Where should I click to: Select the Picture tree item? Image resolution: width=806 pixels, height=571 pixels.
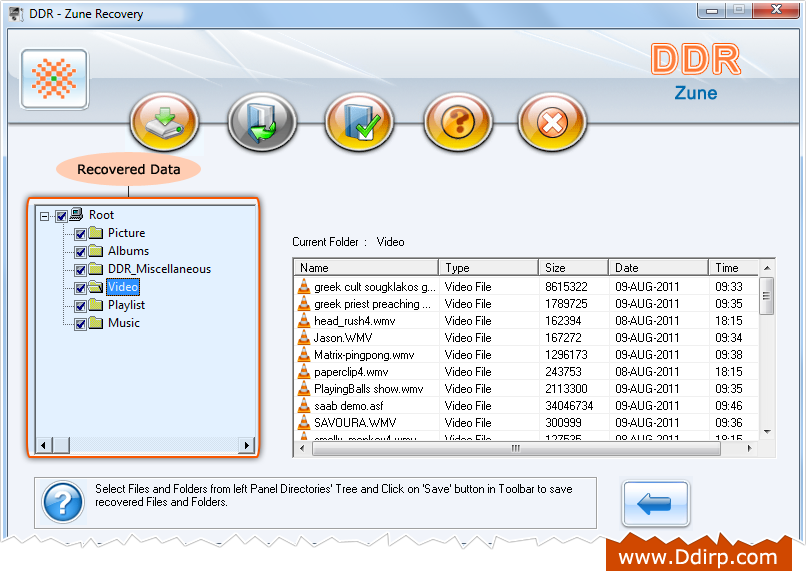click(x=126, y=233)
